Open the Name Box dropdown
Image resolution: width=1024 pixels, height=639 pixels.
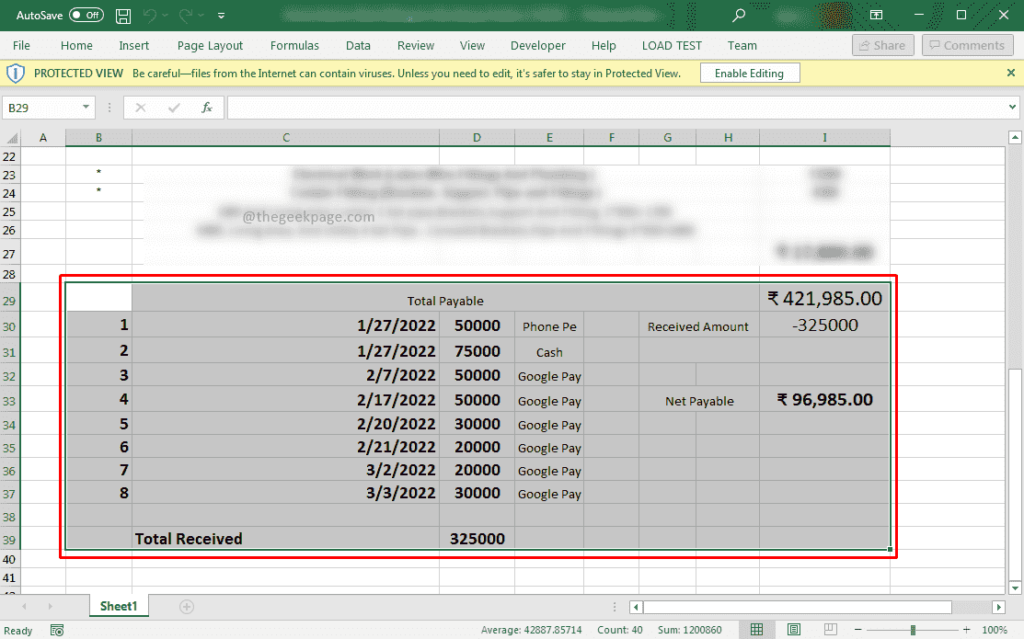click(x=85, y=107)
